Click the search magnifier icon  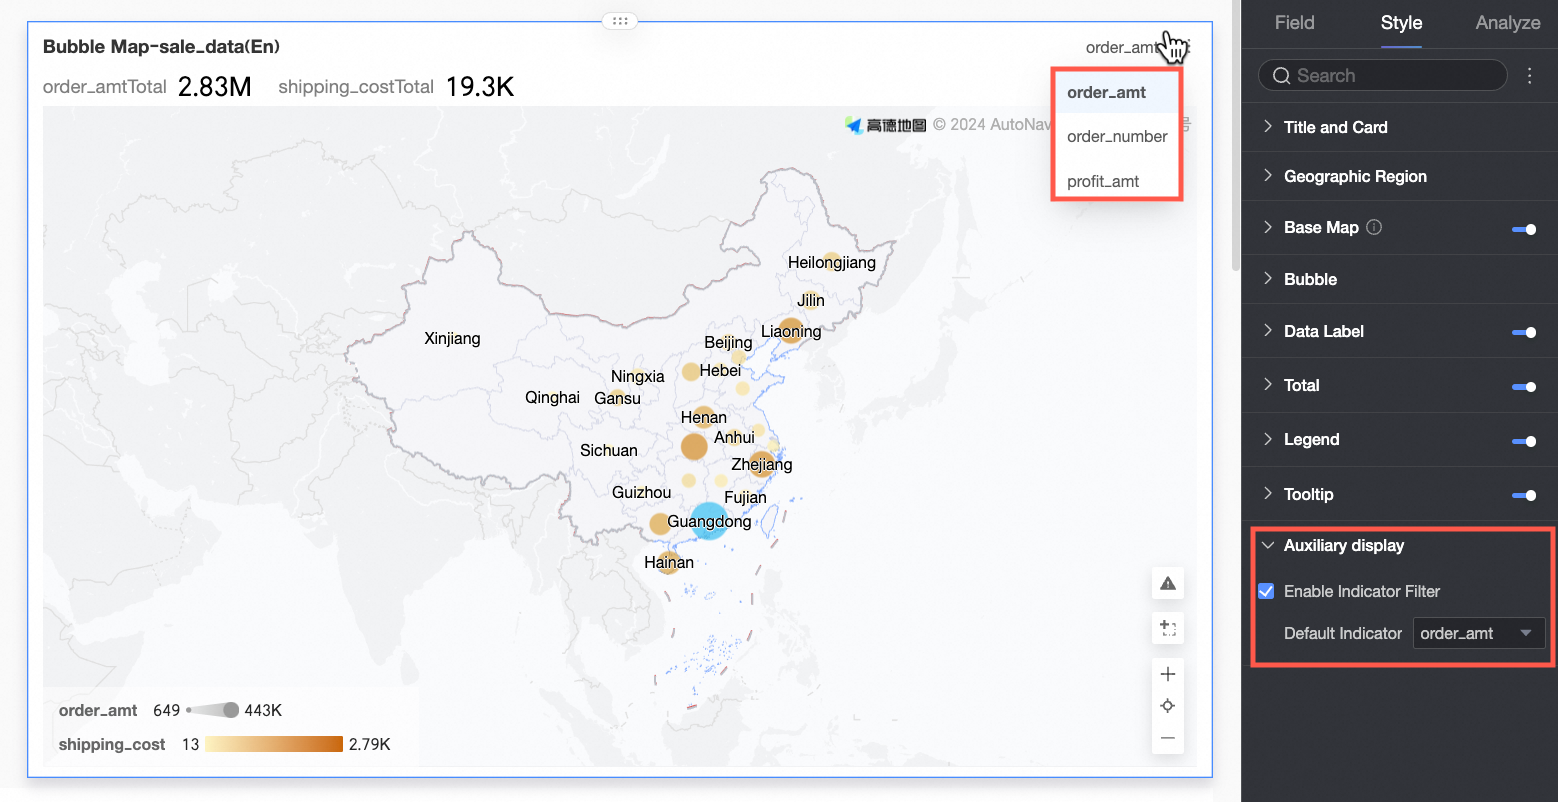(1281, 76)
